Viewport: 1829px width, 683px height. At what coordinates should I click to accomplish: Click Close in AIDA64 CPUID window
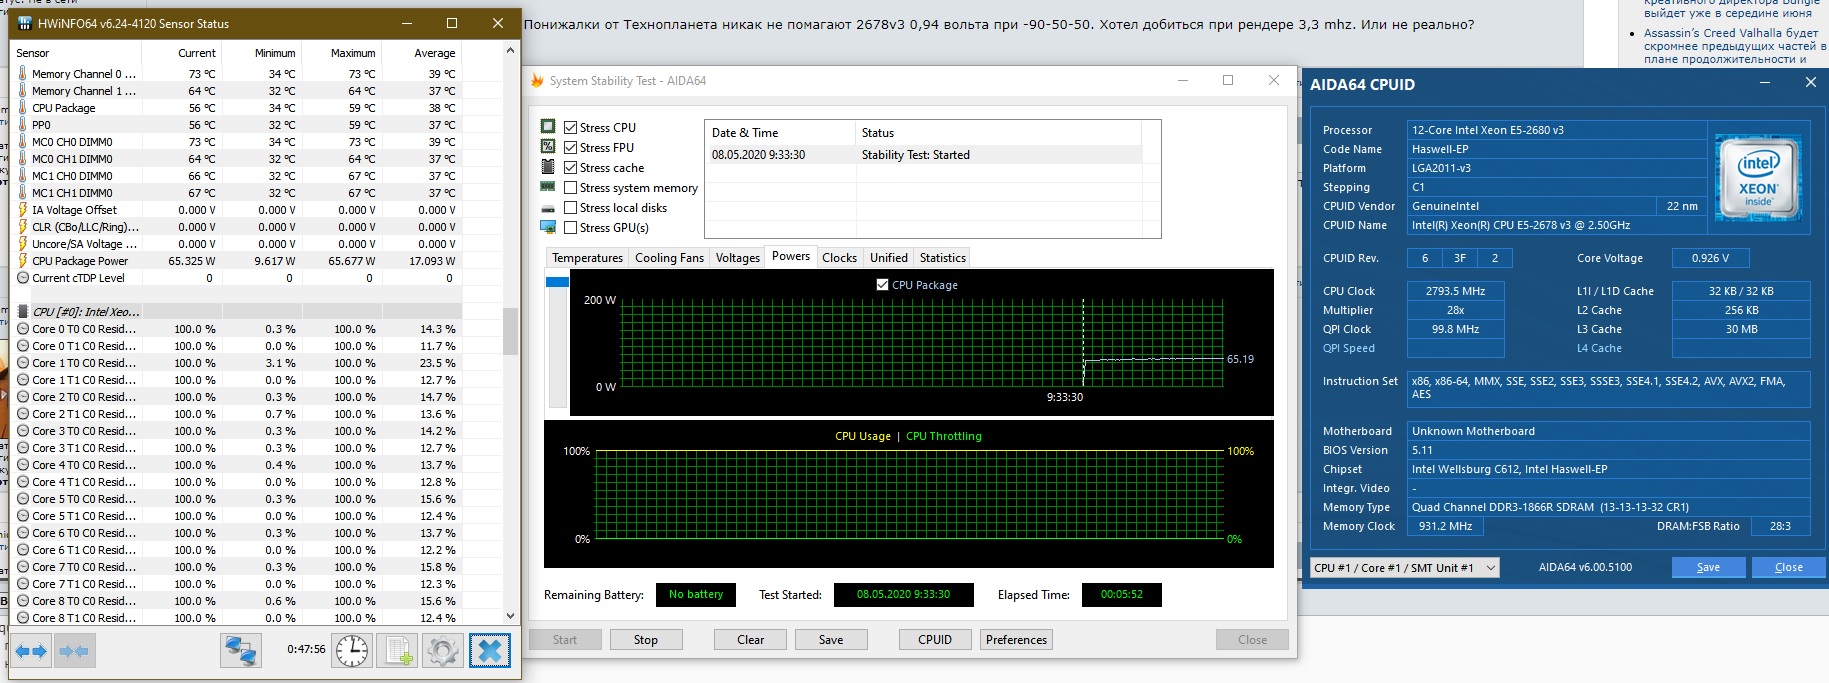click(1789, 567)
